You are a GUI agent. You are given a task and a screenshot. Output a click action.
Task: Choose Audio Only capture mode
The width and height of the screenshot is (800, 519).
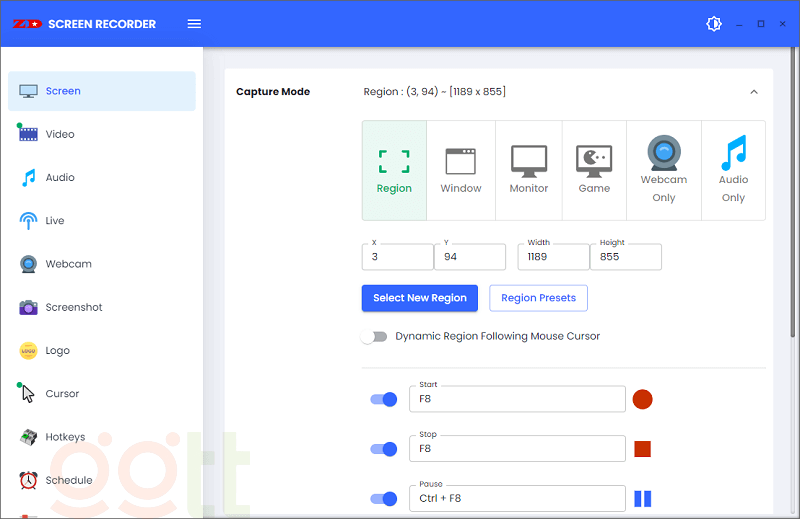[733, 170]
